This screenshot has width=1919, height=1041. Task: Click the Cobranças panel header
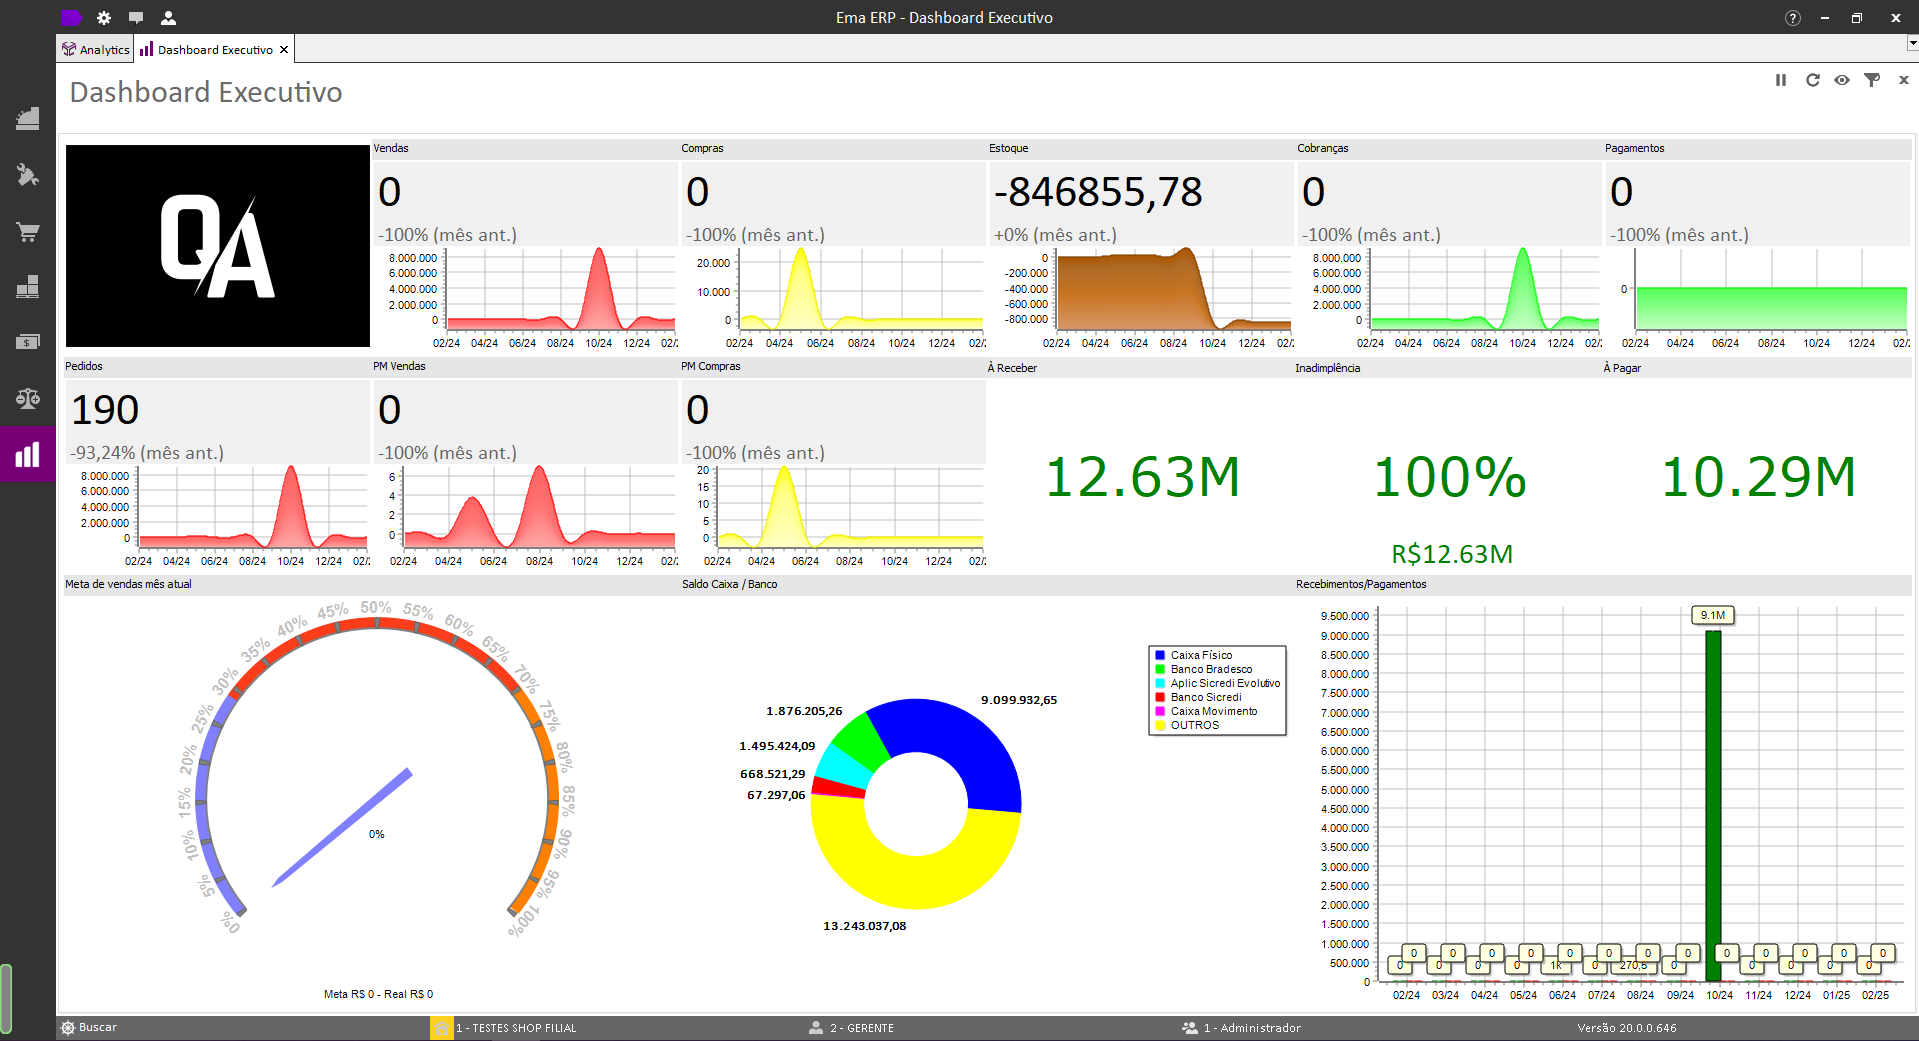1449,148
